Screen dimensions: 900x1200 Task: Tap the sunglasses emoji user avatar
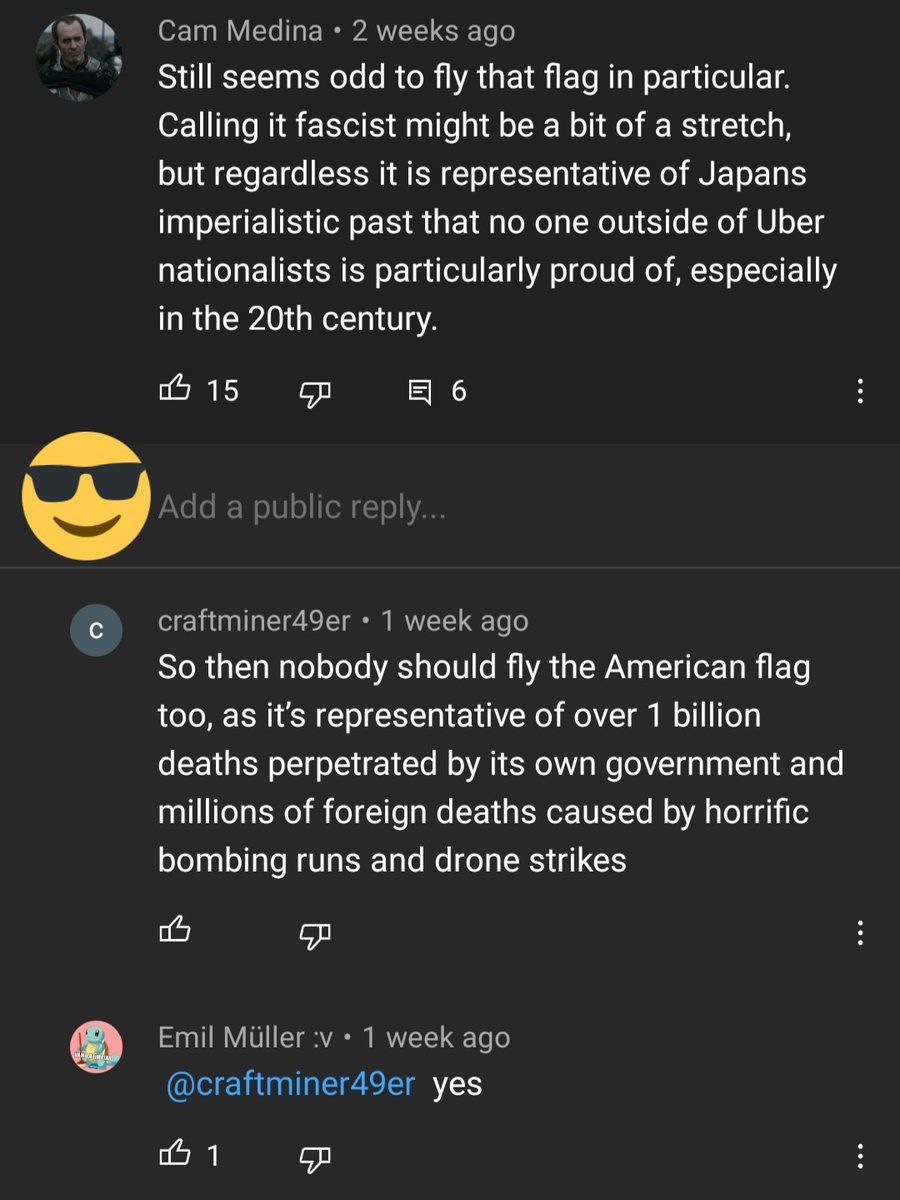tap(85, 494)
